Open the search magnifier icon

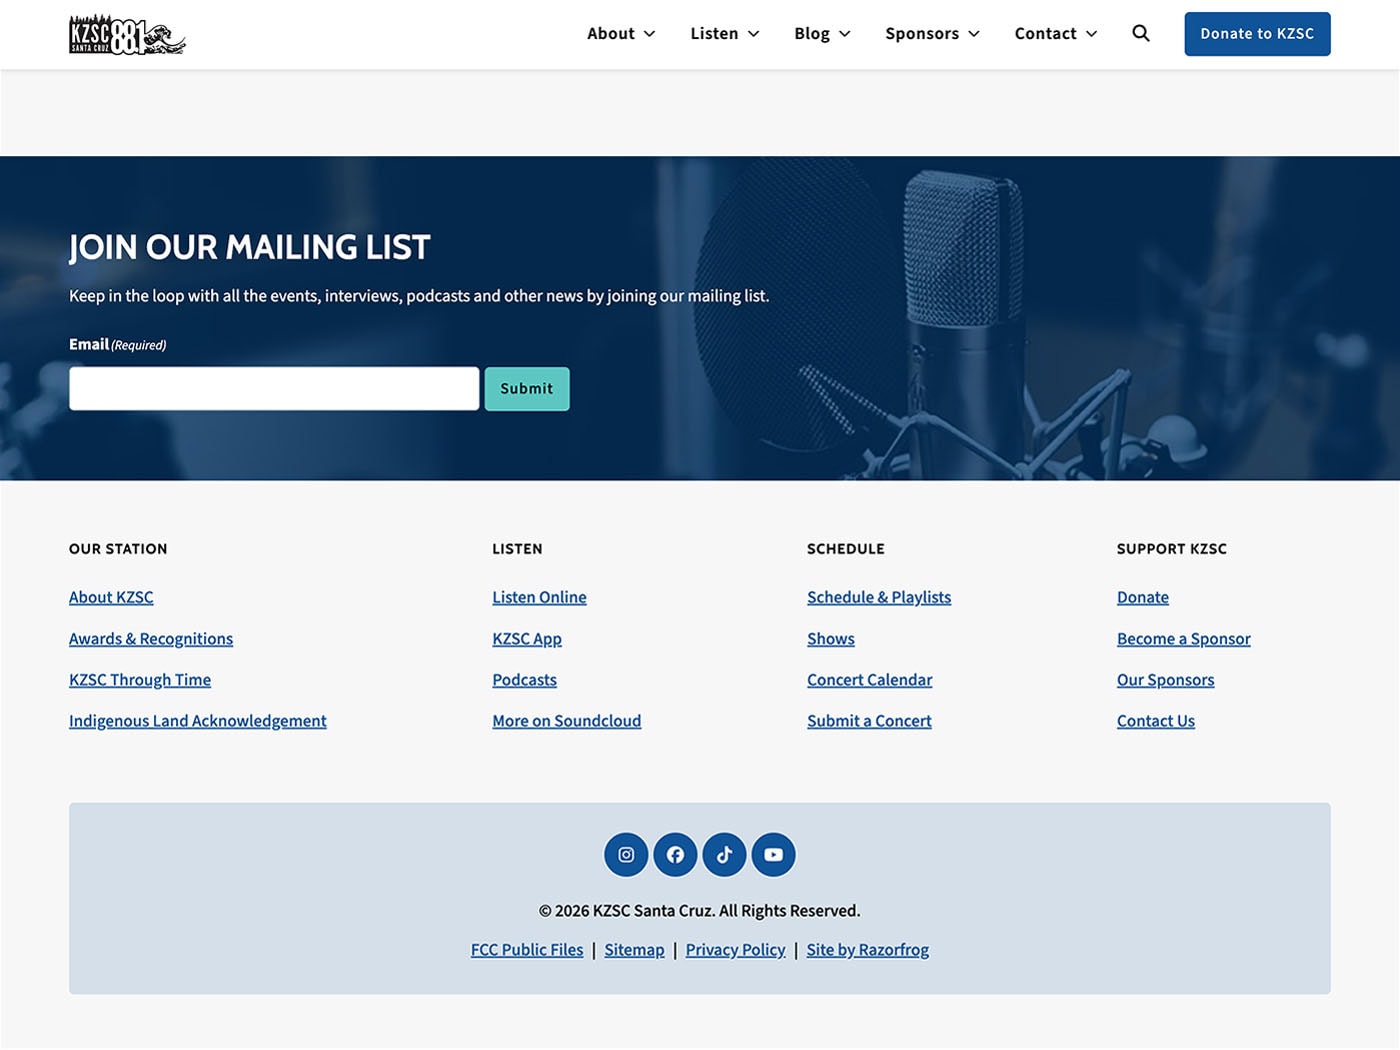click(x=1141, y=33)
